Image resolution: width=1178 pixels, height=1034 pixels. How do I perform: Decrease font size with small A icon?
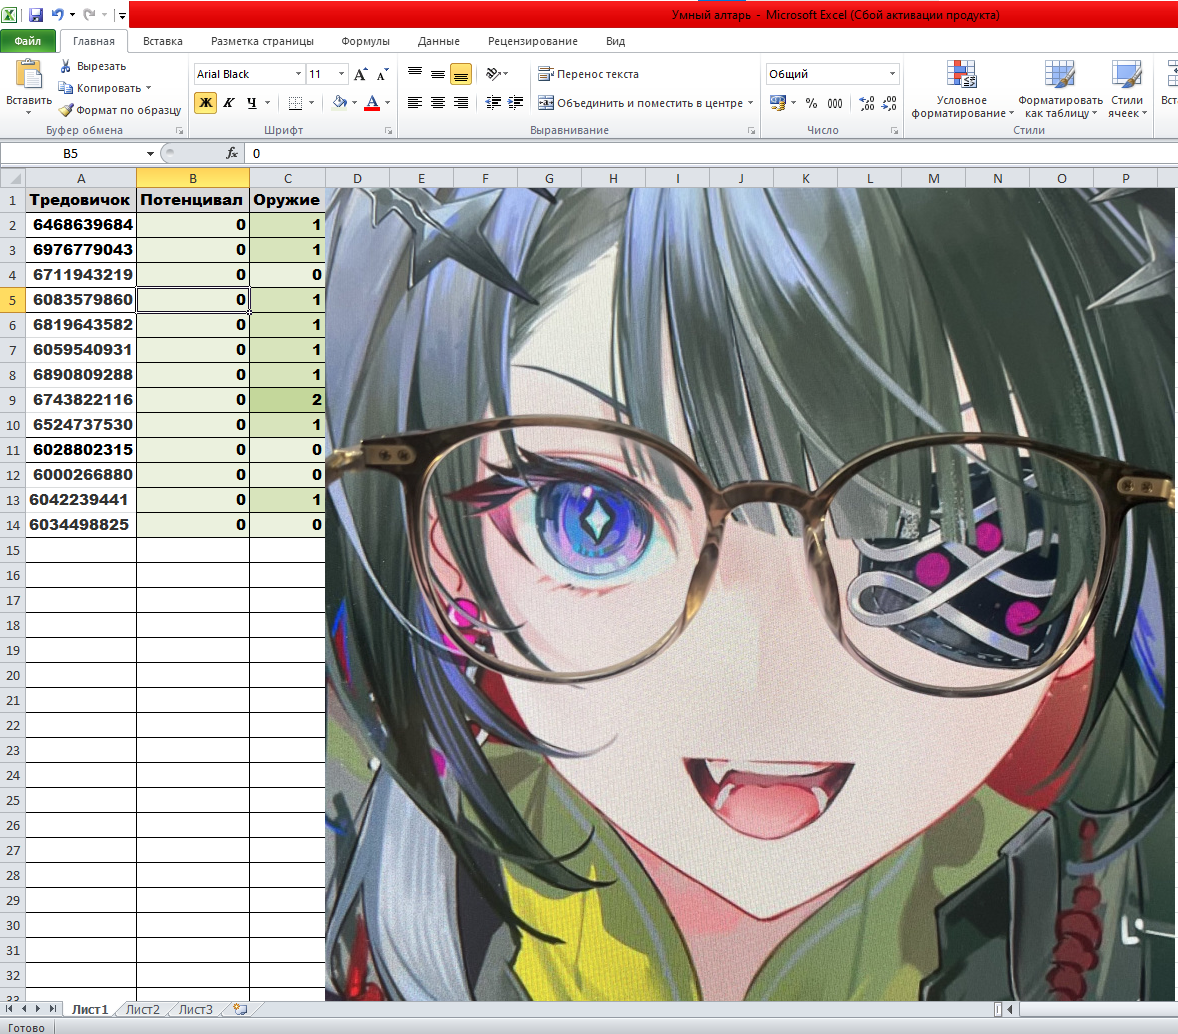[382, 74]
